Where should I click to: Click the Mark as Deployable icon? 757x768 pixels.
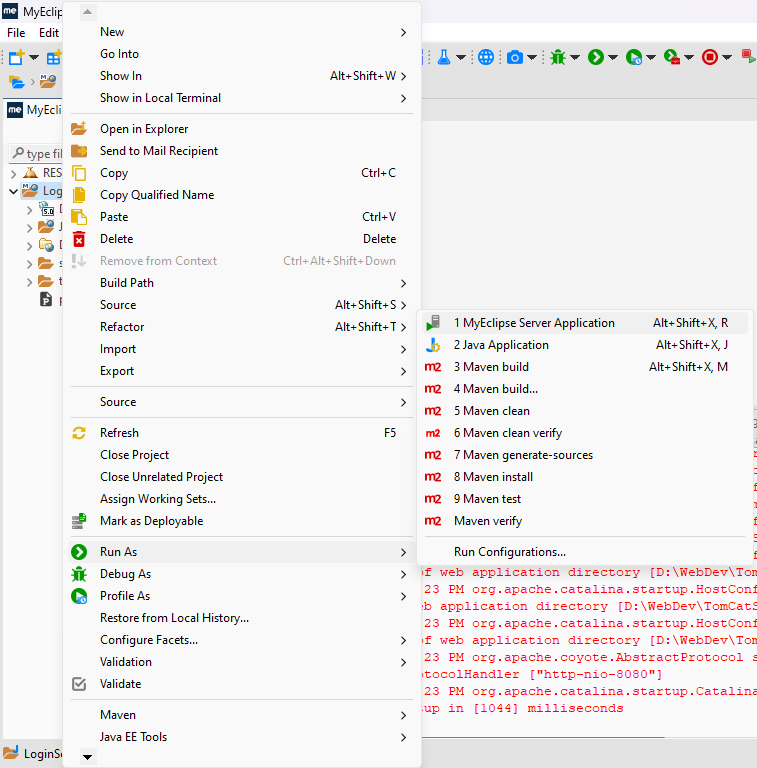coord(79,521)
